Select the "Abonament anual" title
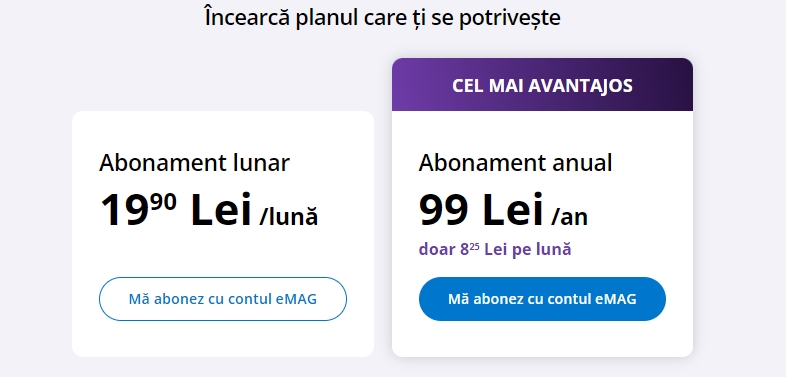Image resolution: width=786 pixels, height=377 pixels. click(x=515, y=163)
